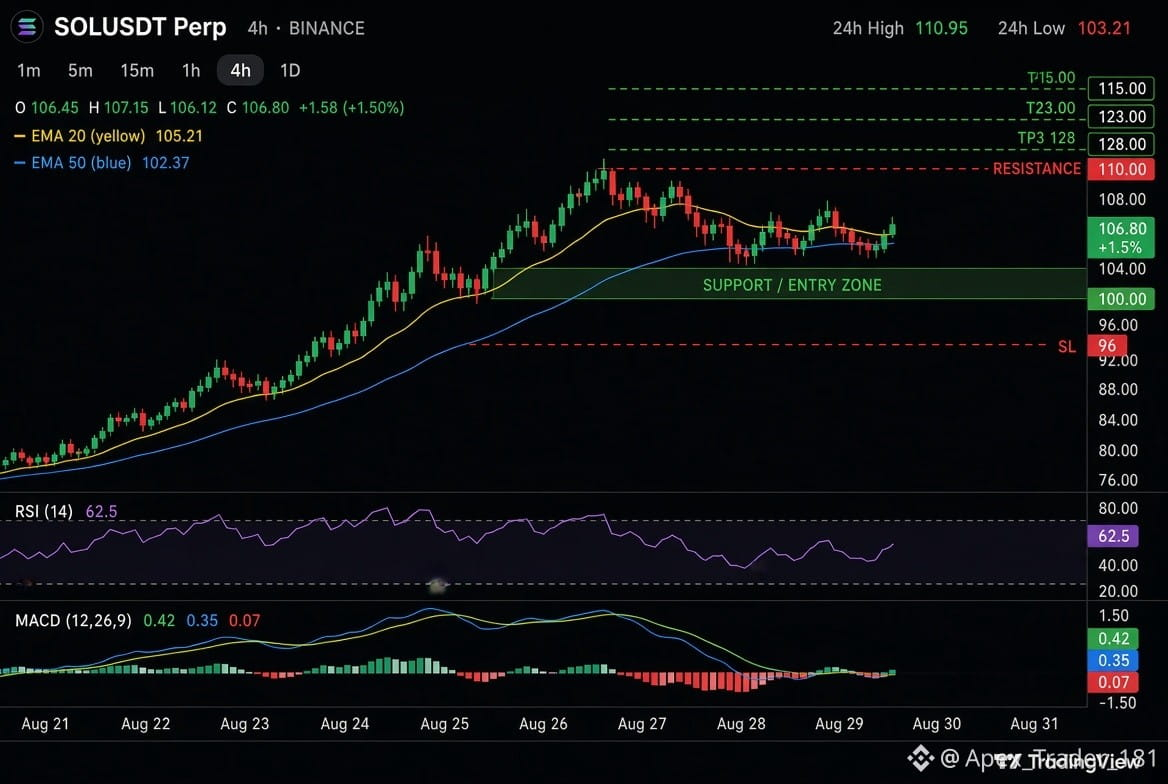1168x784 pixels.
Task: Click the red 110.00 resistance price tag
Action: (1121, 169)
